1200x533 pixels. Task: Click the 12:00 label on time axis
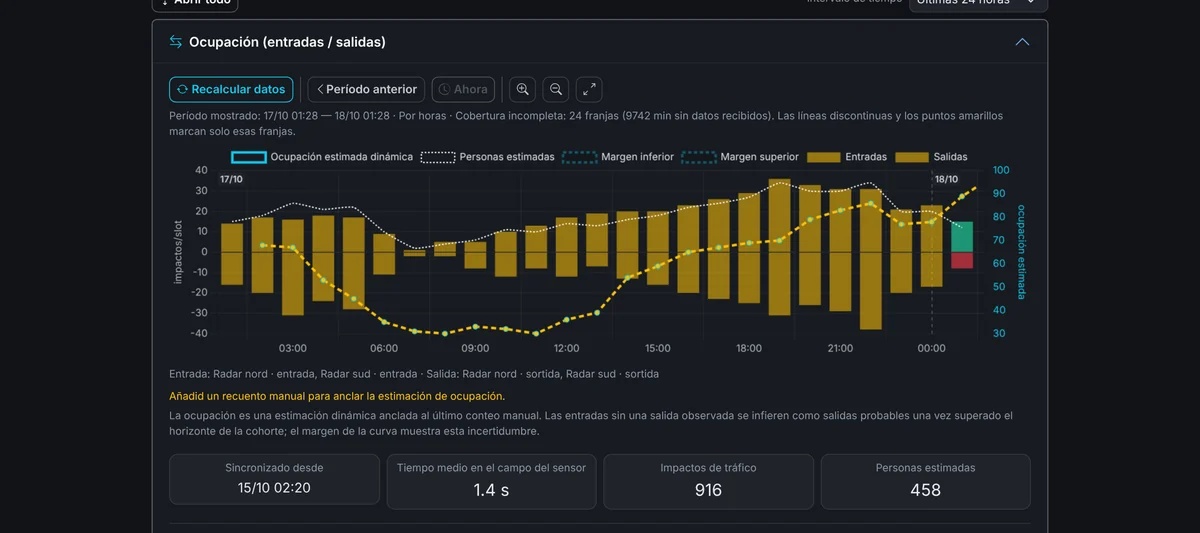(x=566, y=348)
